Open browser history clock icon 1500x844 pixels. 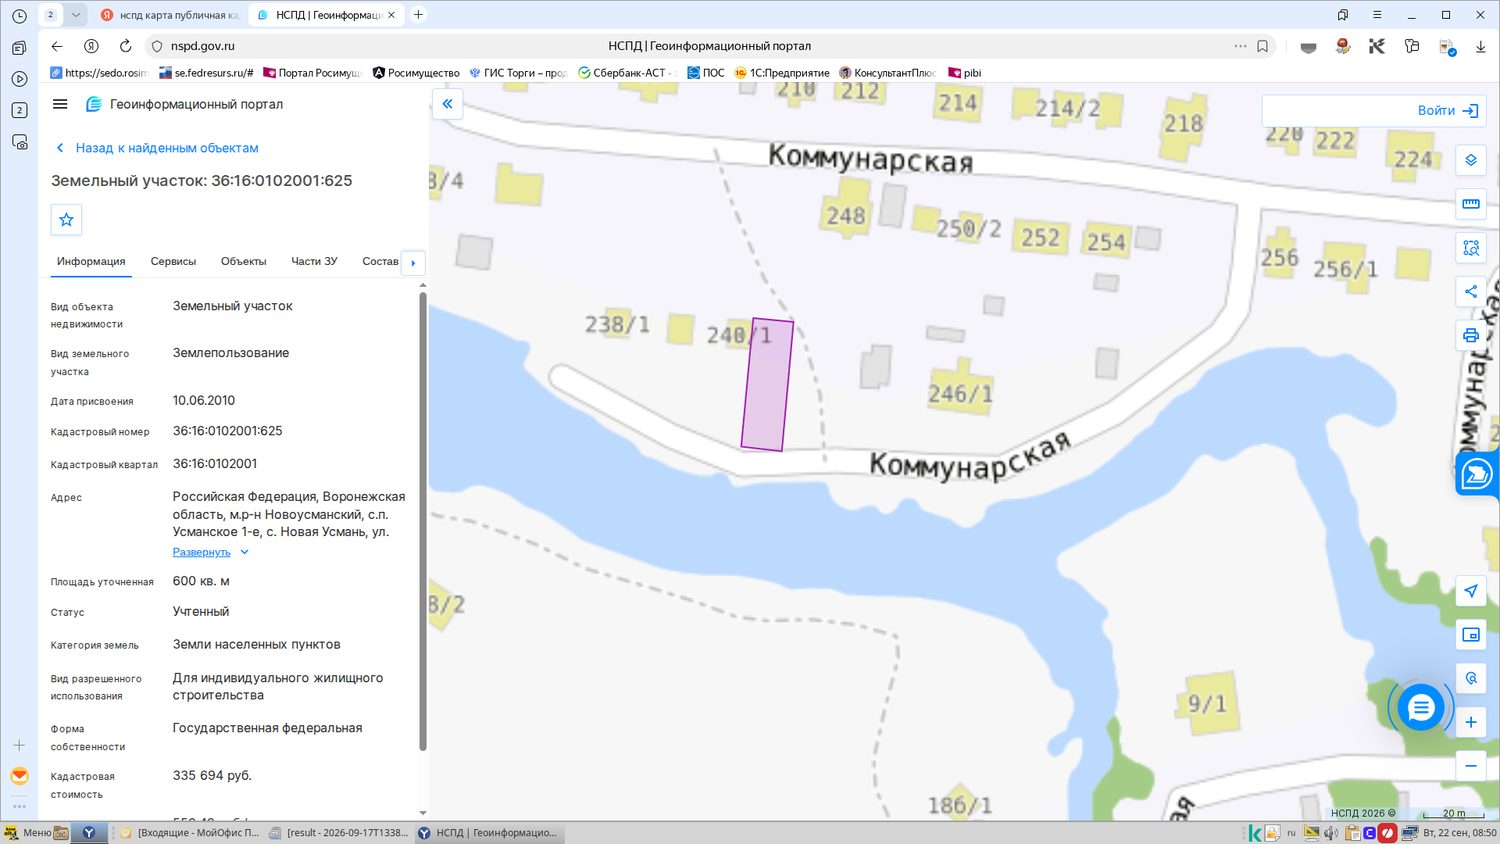pyautogui.click(x=19, y=16)
